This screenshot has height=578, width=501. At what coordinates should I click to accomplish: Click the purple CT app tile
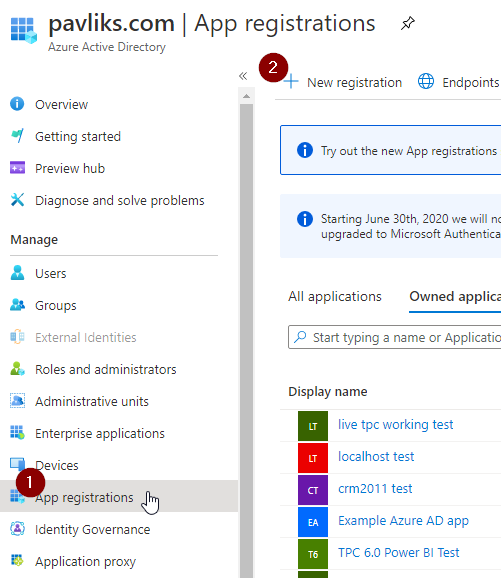pos(313,490)
